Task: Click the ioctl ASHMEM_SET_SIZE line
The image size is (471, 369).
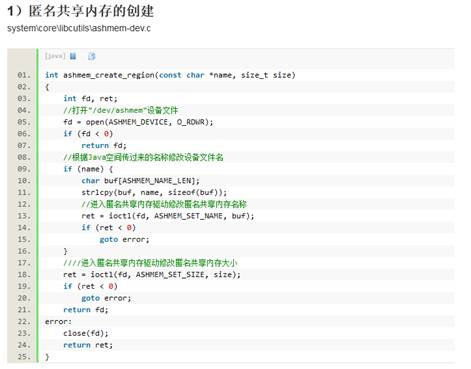Action: [x=152, y=274]
